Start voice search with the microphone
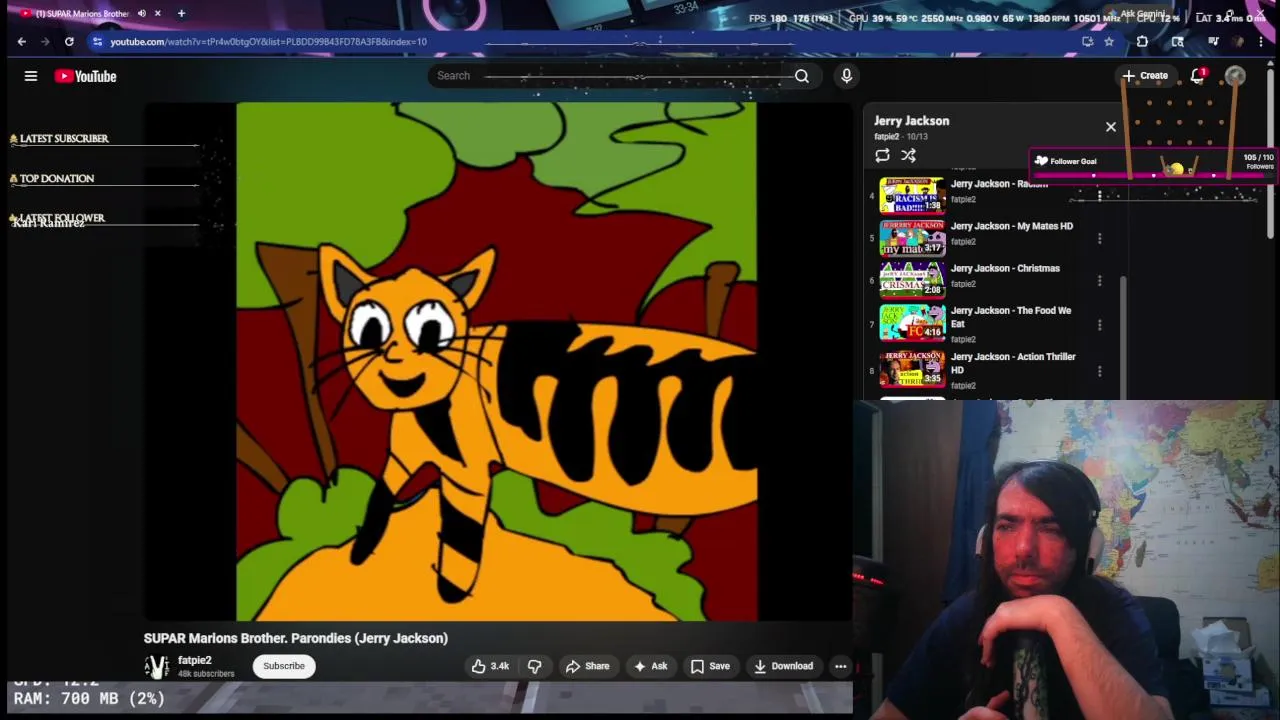The width and height of the screenshot is (1280, 720). tap(846, 76)
